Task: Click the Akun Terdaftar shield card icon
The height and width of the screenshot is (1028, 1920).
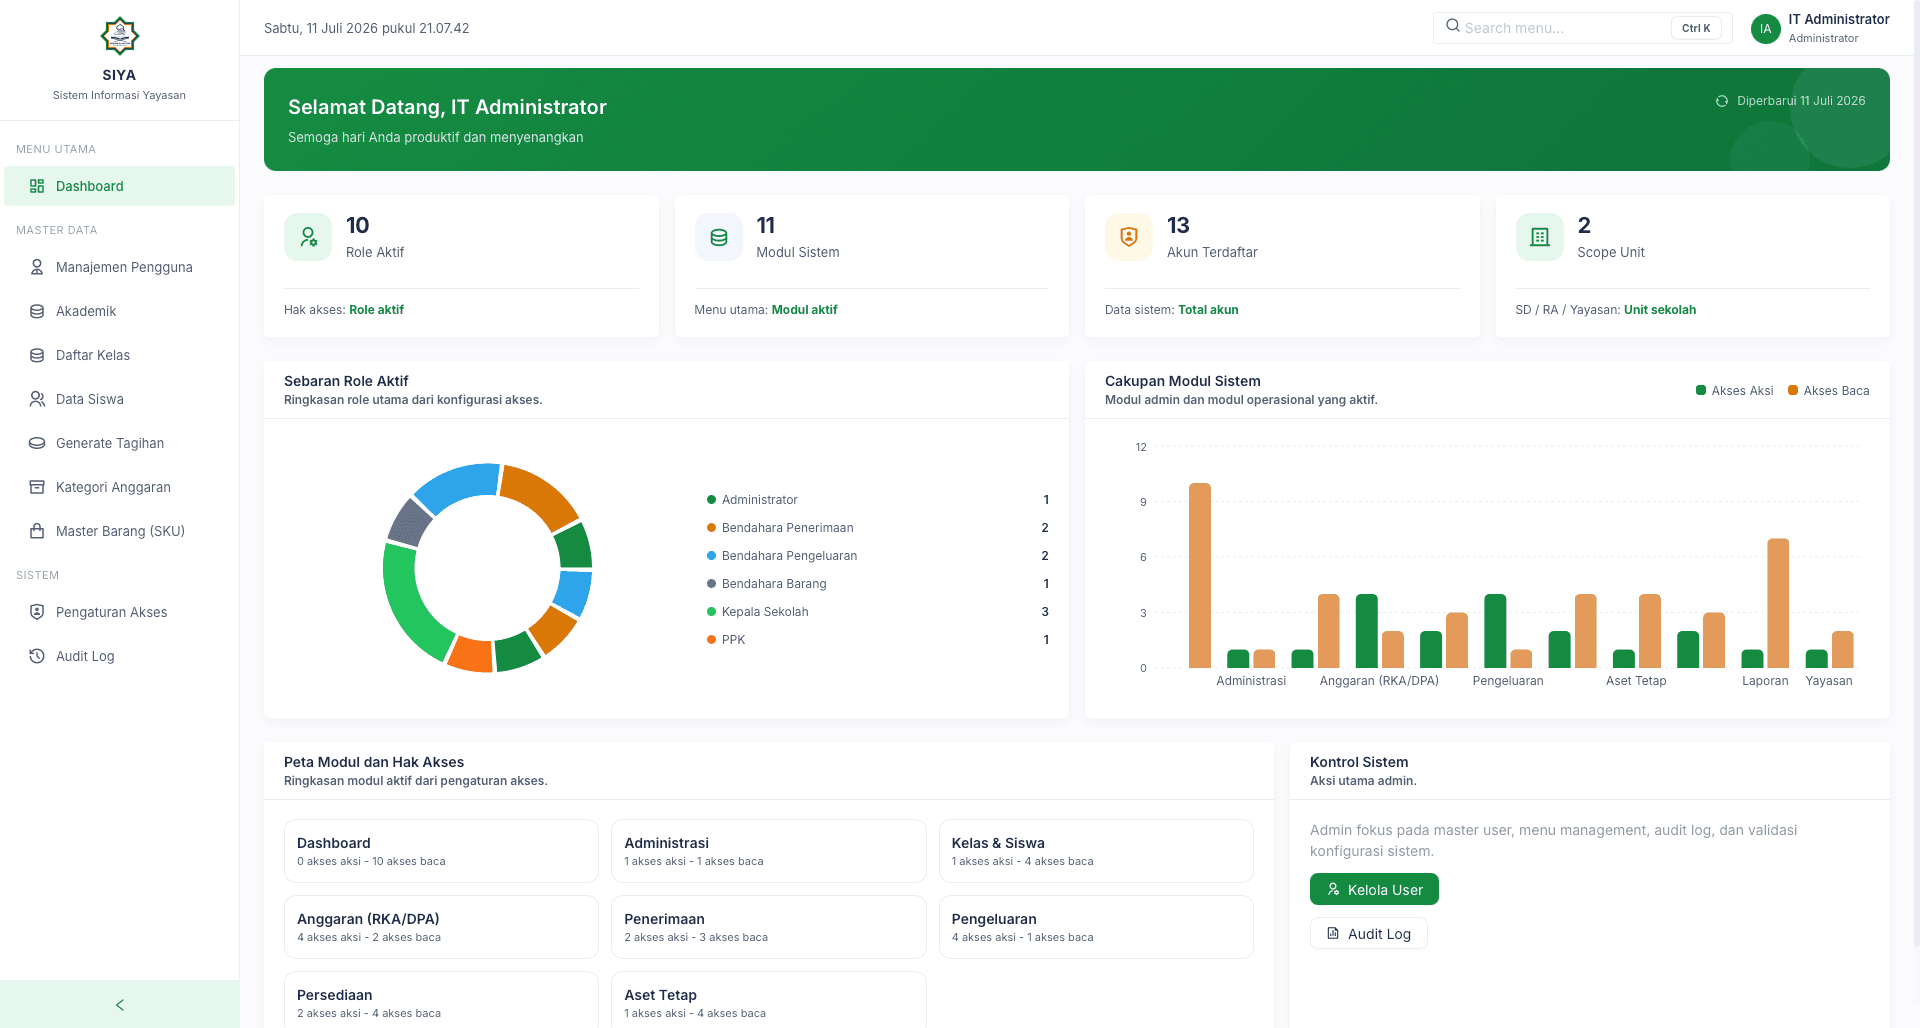Action: click(1129, 237)
